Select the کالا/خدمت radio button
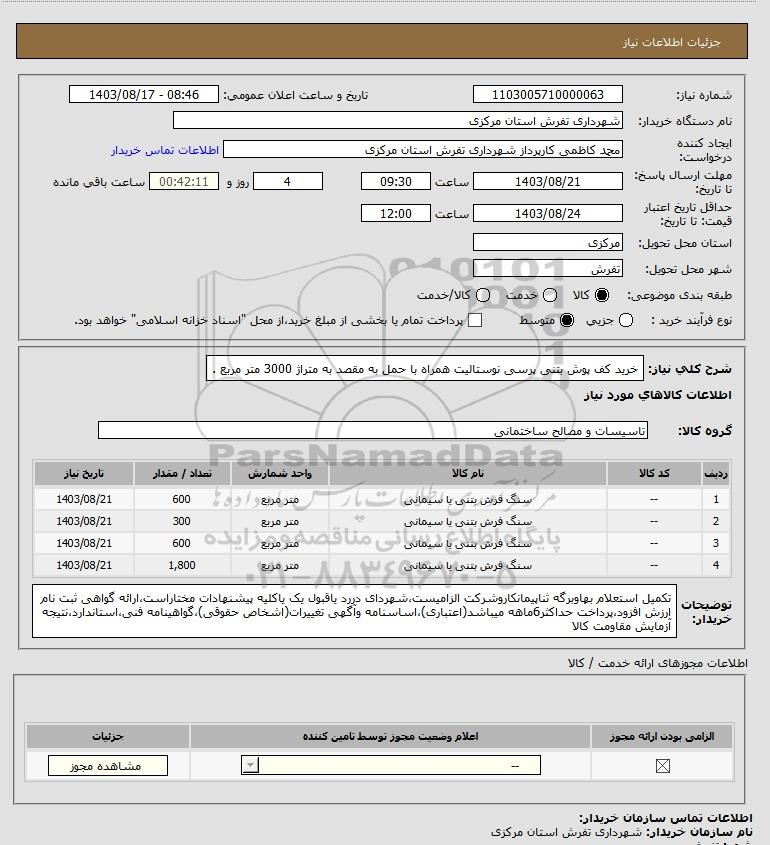Screen dimensions: 770x845 [x=483, y=295]
